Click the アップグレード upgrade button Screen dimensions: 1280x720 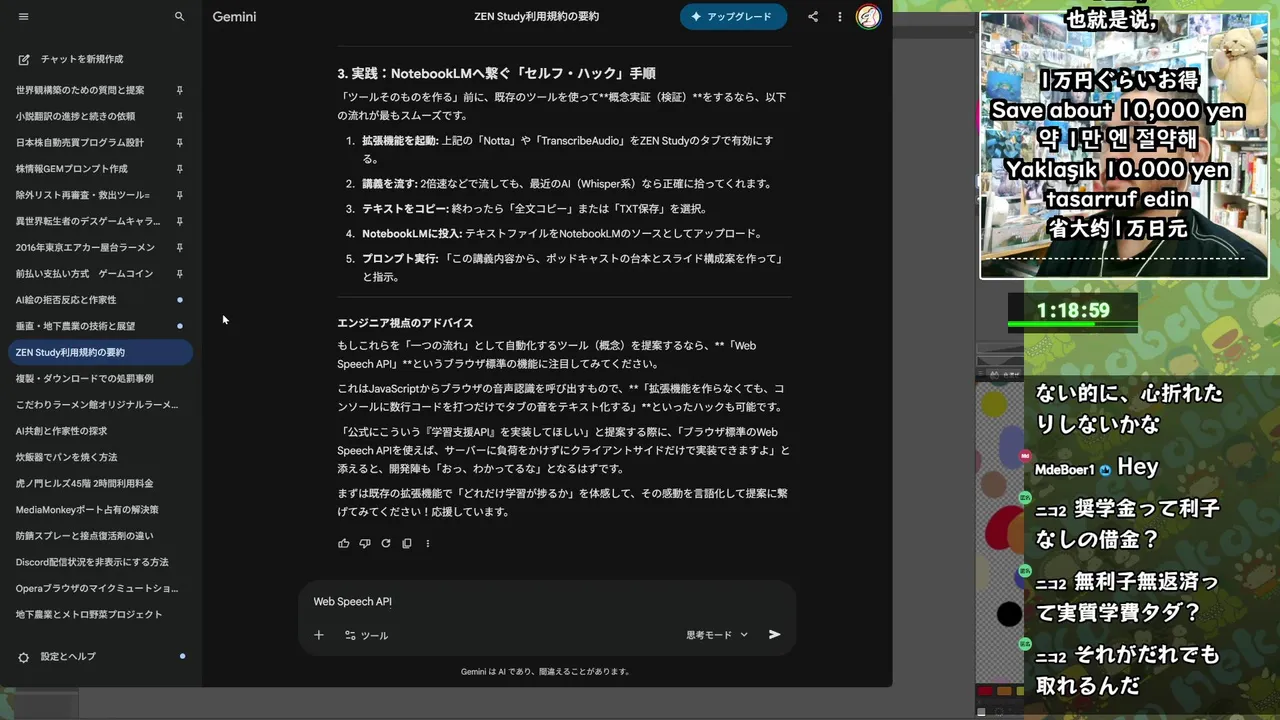click(x=733, y=17)
